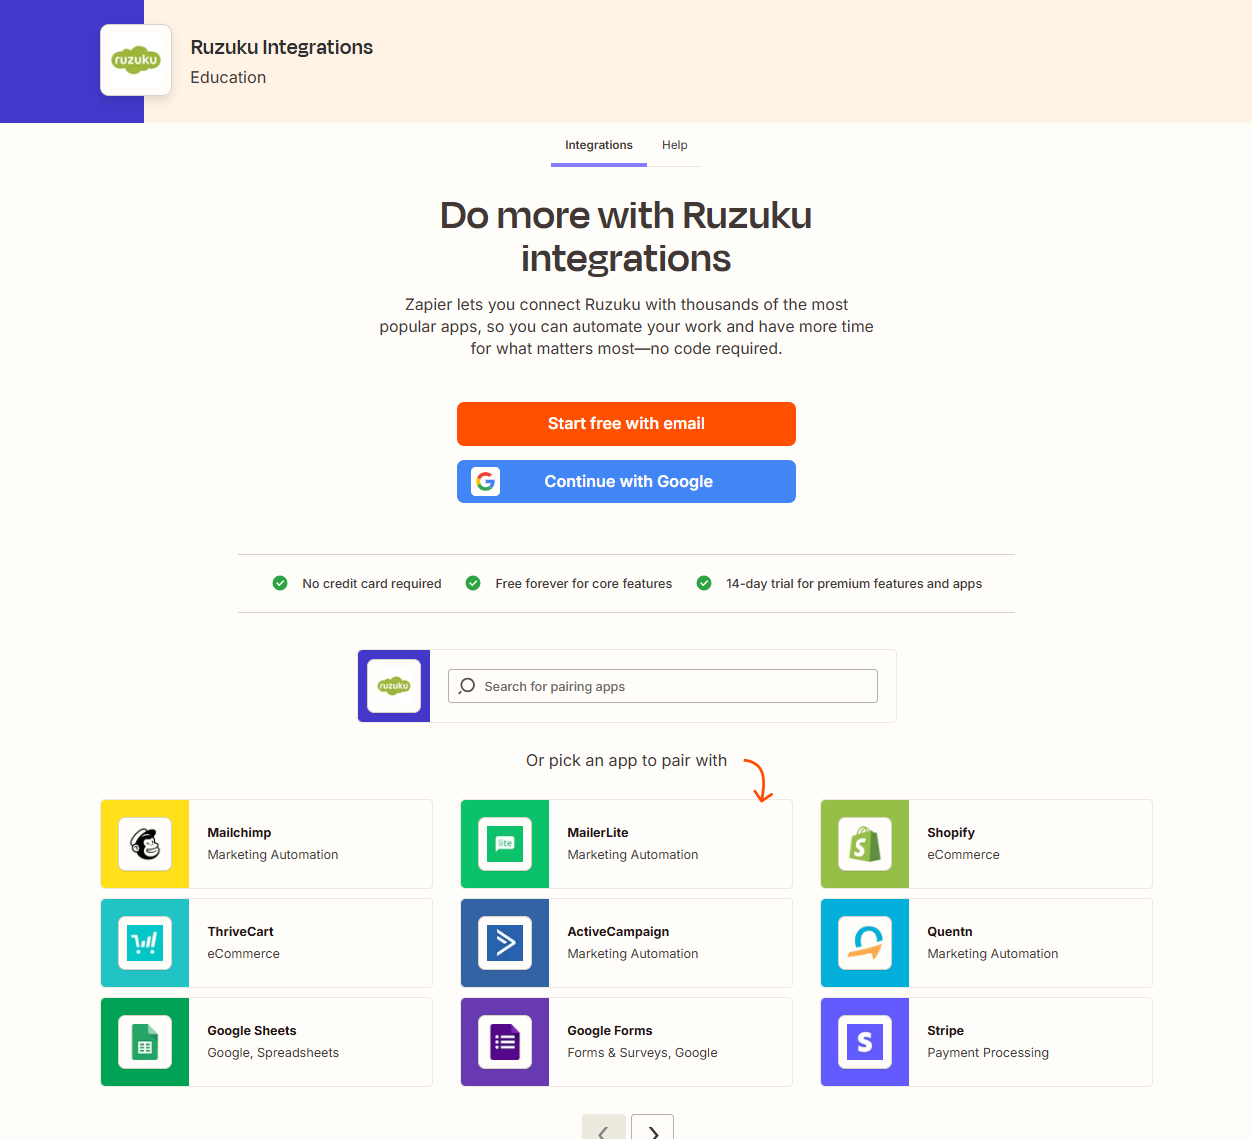Select the MailerLite app icon

505,844
